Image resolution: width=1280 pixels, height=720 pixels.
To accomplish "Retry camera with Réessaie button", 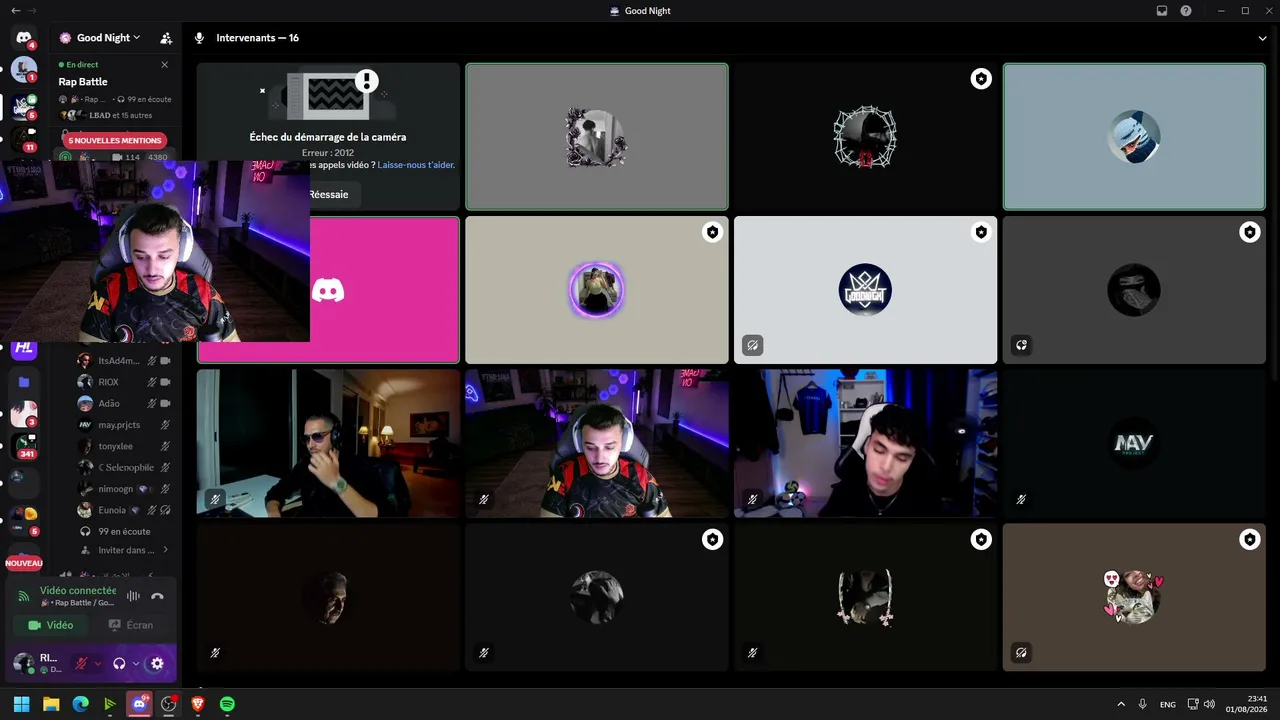I will 329,194.
